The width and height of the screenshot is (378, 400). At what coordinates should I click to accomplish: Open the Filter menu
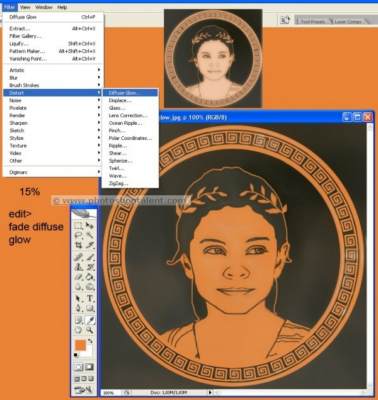10,7
